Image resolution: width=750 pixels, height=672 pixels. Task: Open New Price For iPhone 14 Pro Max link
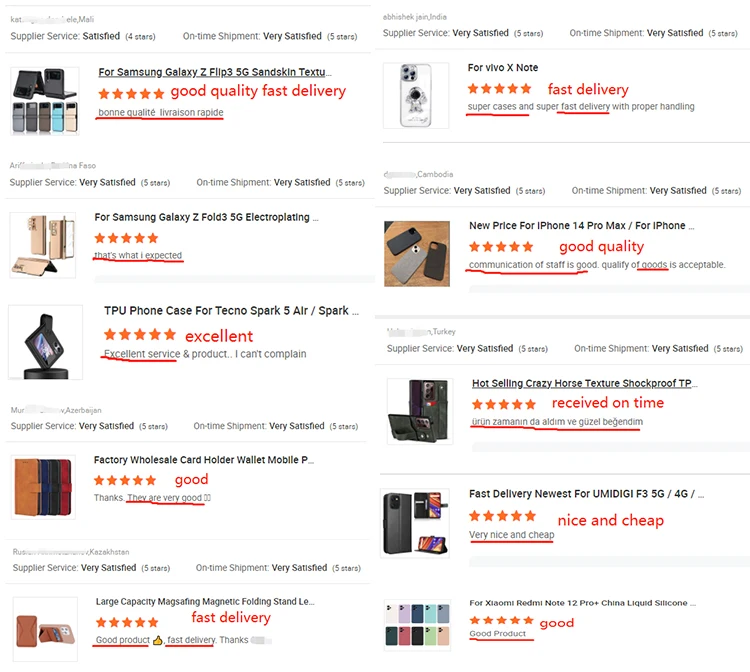click(577, 226)
